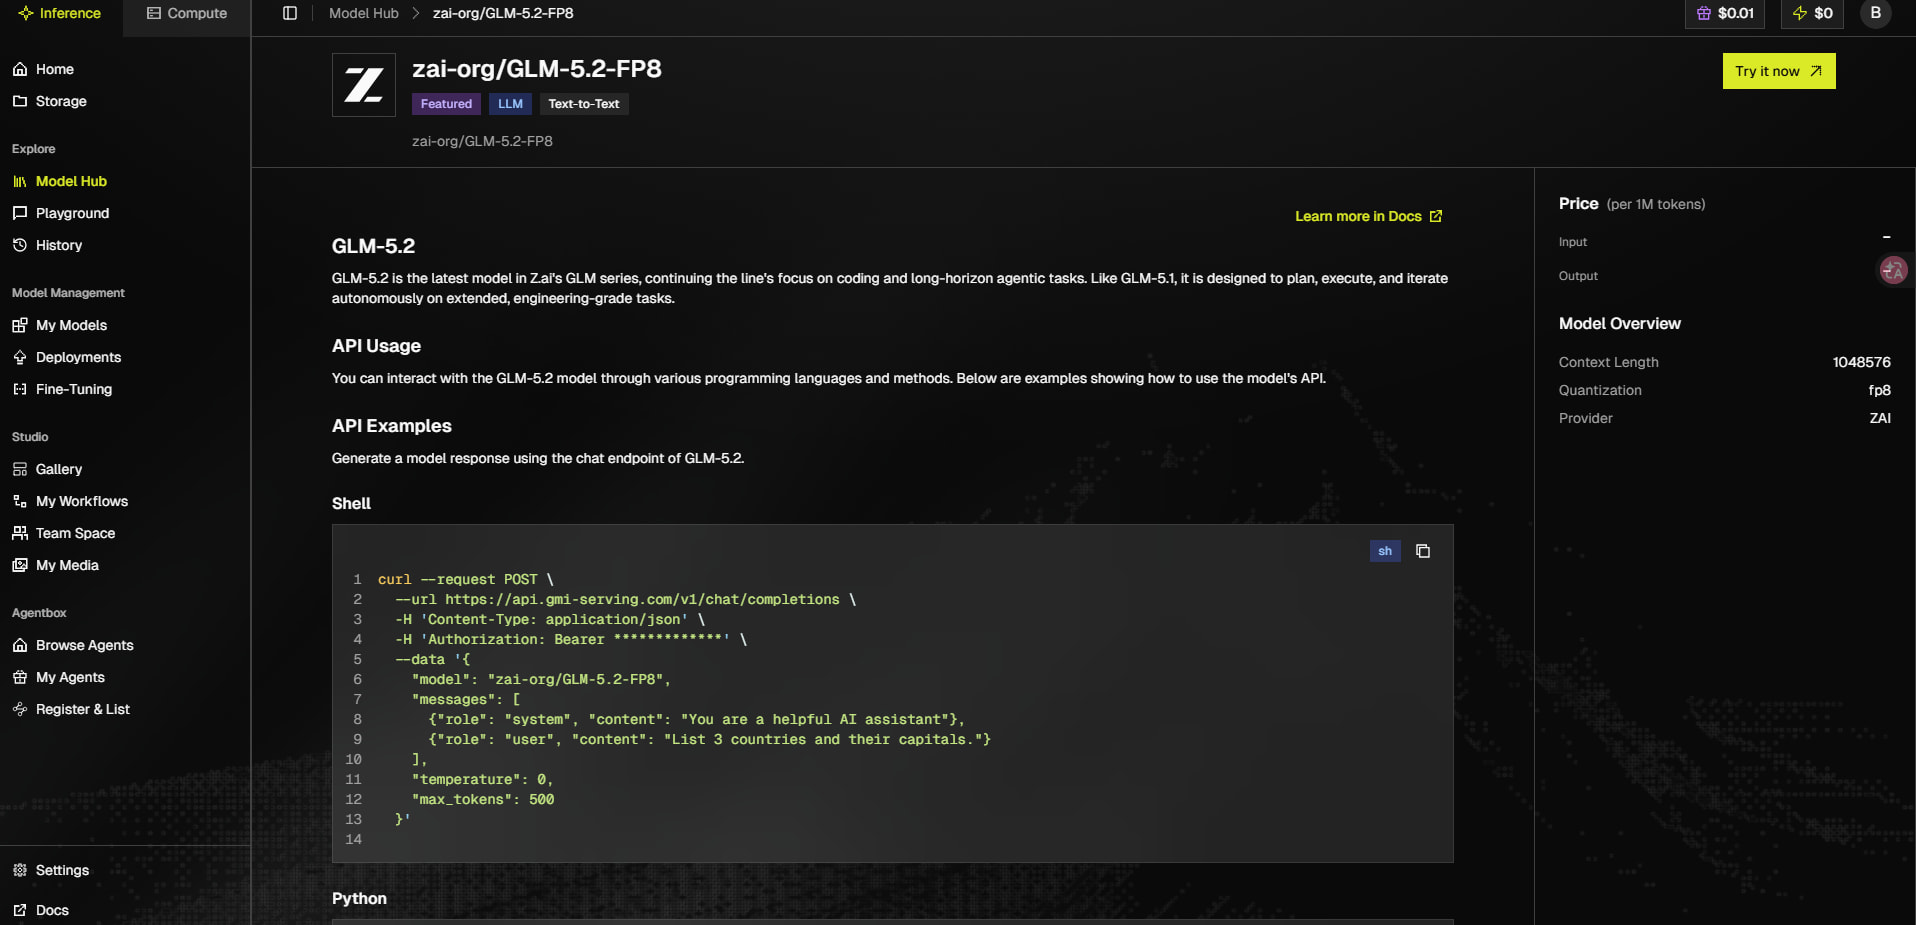
Task: Click the My Workflows icon
Action: [x=20, y=501]
